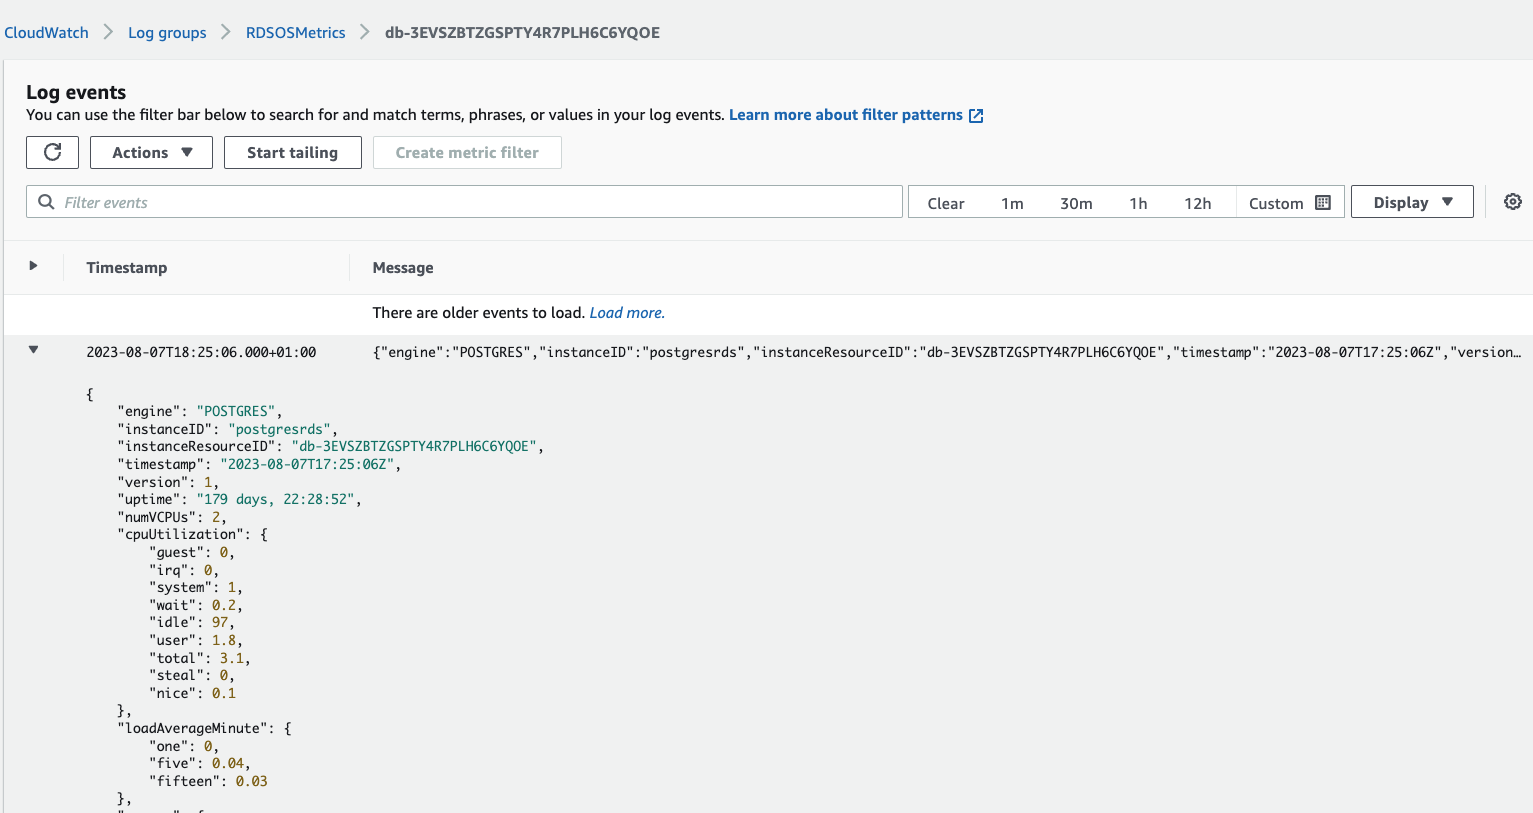Navigate to Log groups breadcrumb
This screenshot has height=813, width=1533.
coord(167,33)
